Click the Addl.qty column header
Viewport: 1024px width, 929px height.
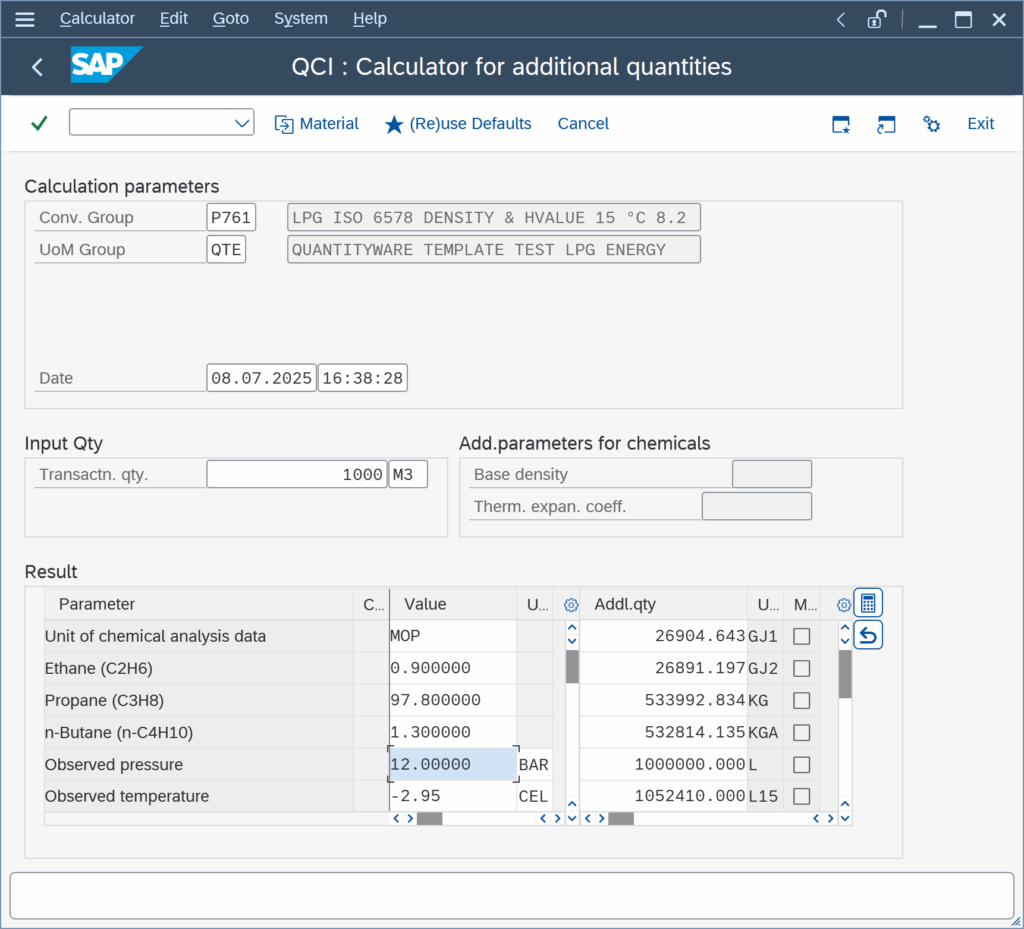(x=664, y=604)
